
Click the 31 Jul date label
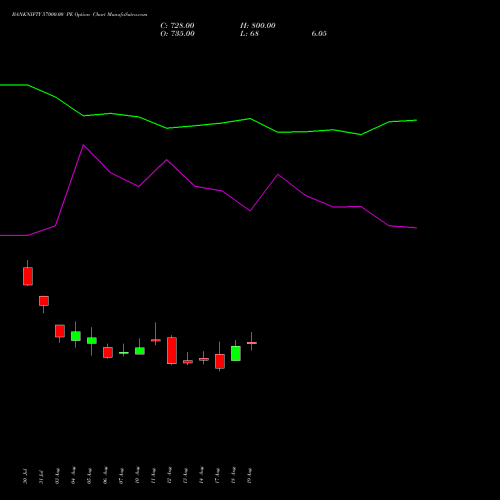[x=41, y=476]
